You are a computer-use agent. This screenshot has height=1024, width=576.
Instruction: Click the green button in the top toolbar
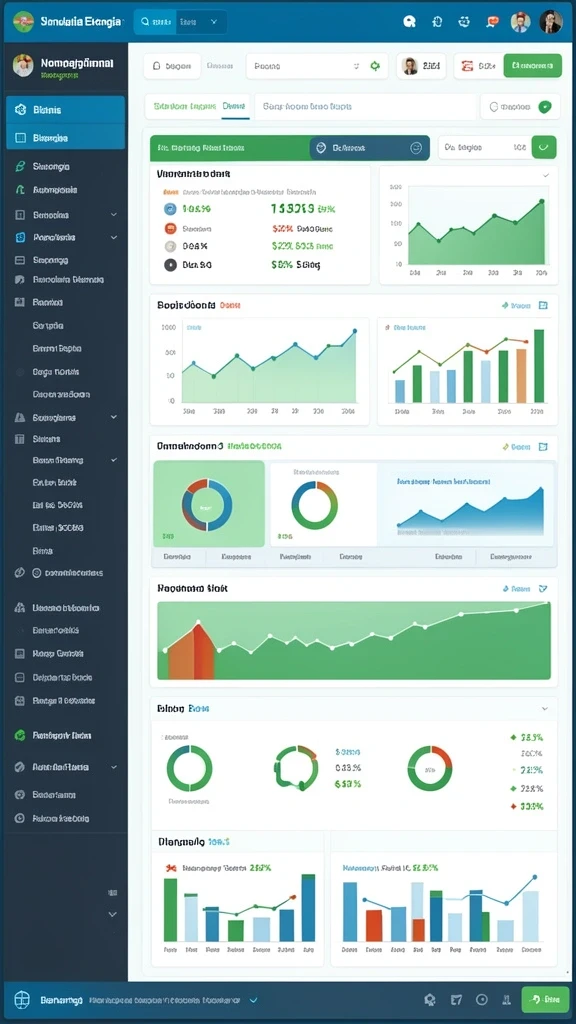(533, 66)
